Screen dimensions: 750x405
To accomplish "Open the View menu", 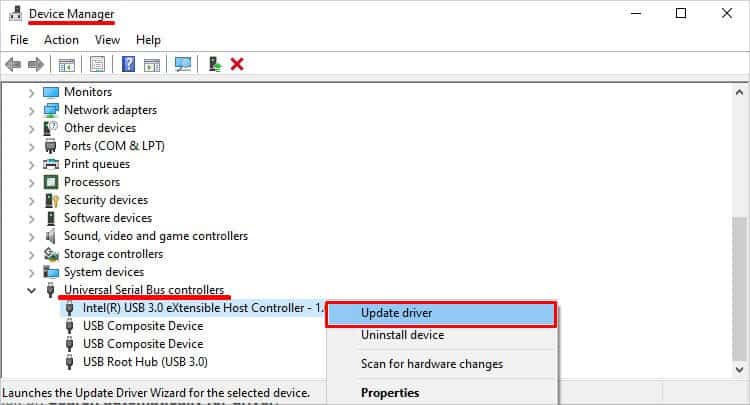I will (x=107, y=40).
